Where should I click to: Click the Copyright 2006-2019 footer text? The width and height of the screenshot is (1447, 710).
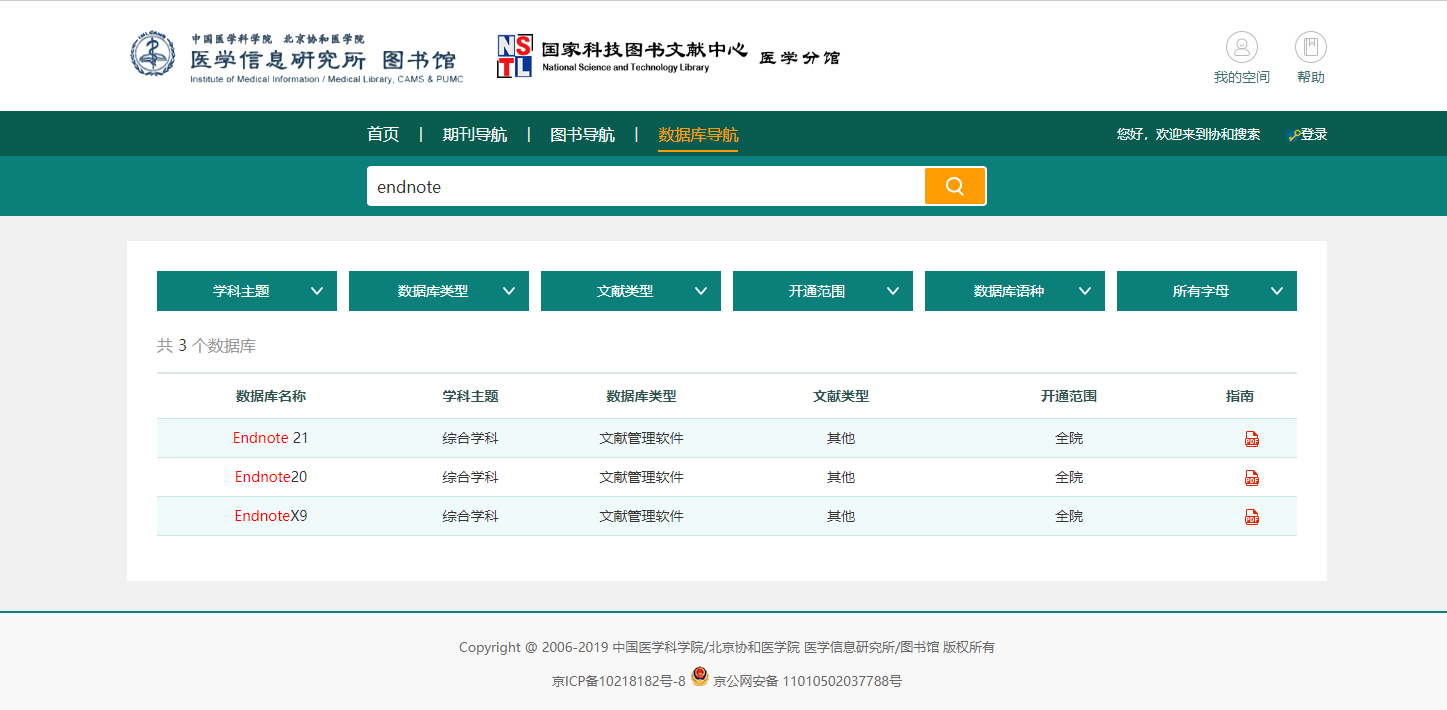coord(727,647)
